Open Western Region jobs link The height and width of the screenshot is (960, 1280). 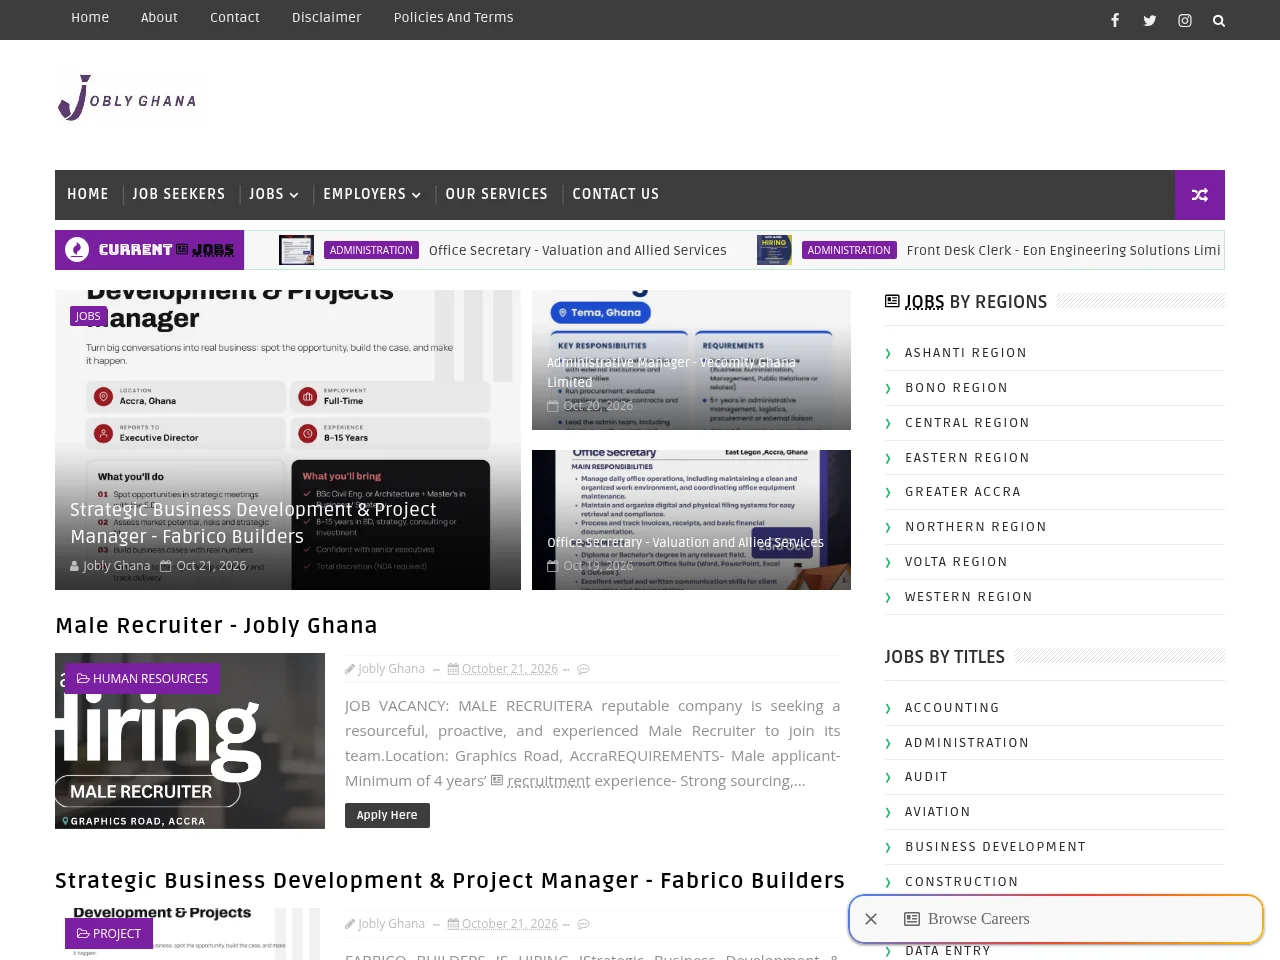click(x=969, y=597)
